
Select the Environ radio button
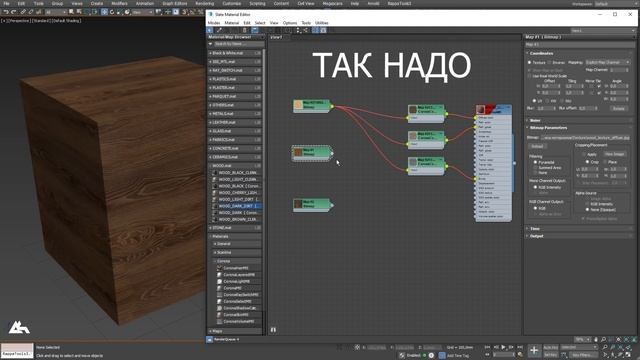coord(549,62)
